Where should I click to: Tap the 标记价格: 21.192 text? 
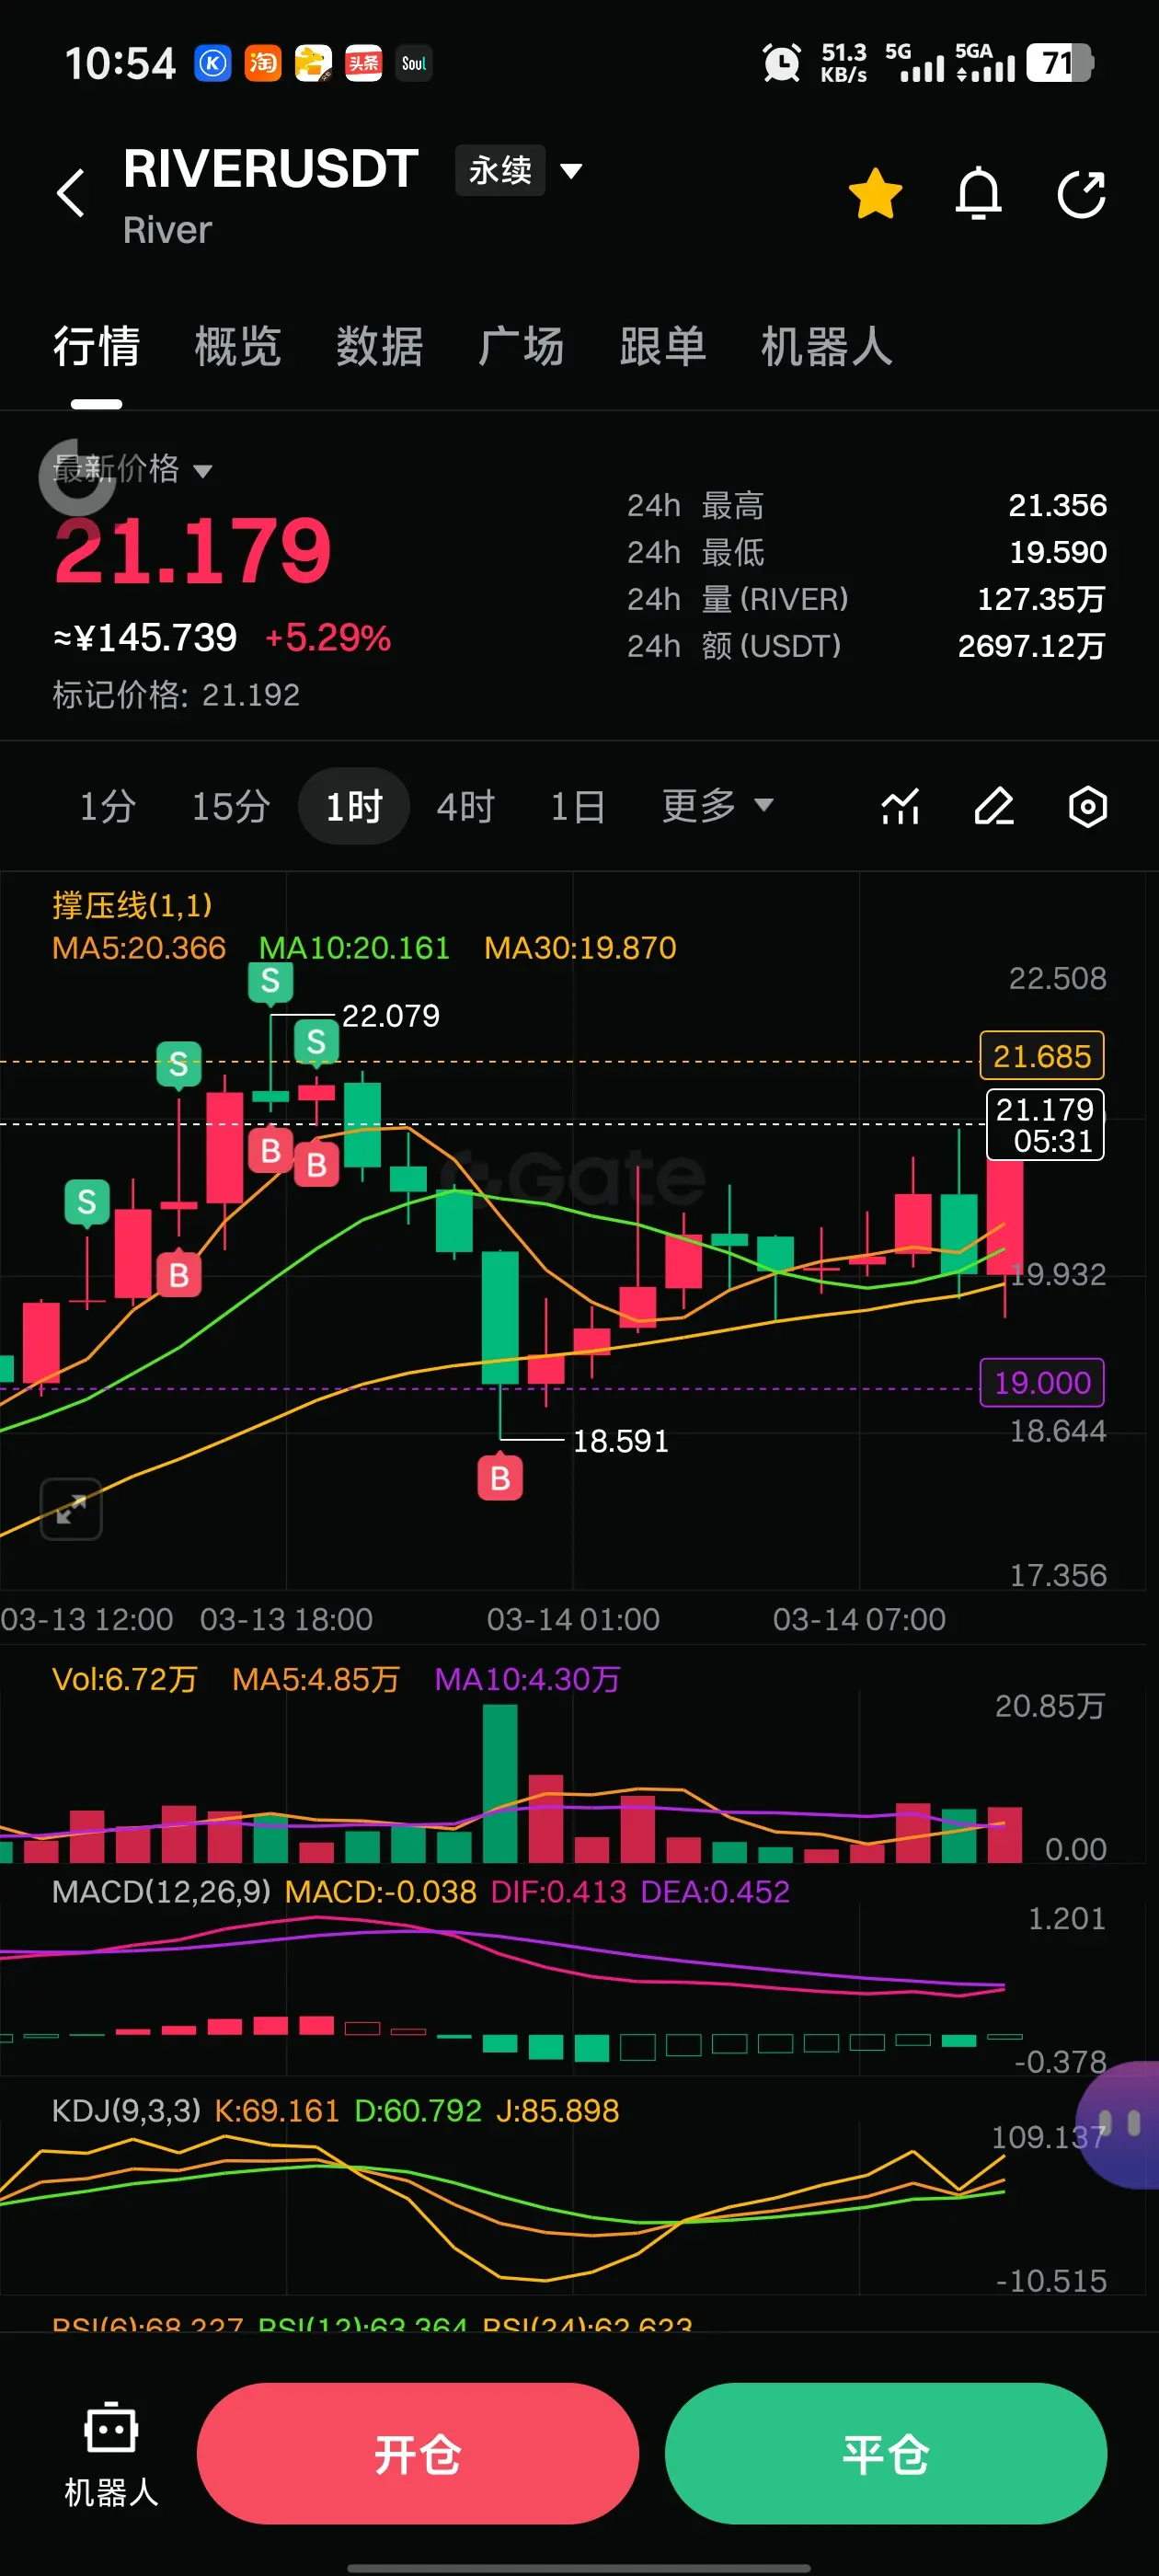pyautogui.click(x=176, y=694)
